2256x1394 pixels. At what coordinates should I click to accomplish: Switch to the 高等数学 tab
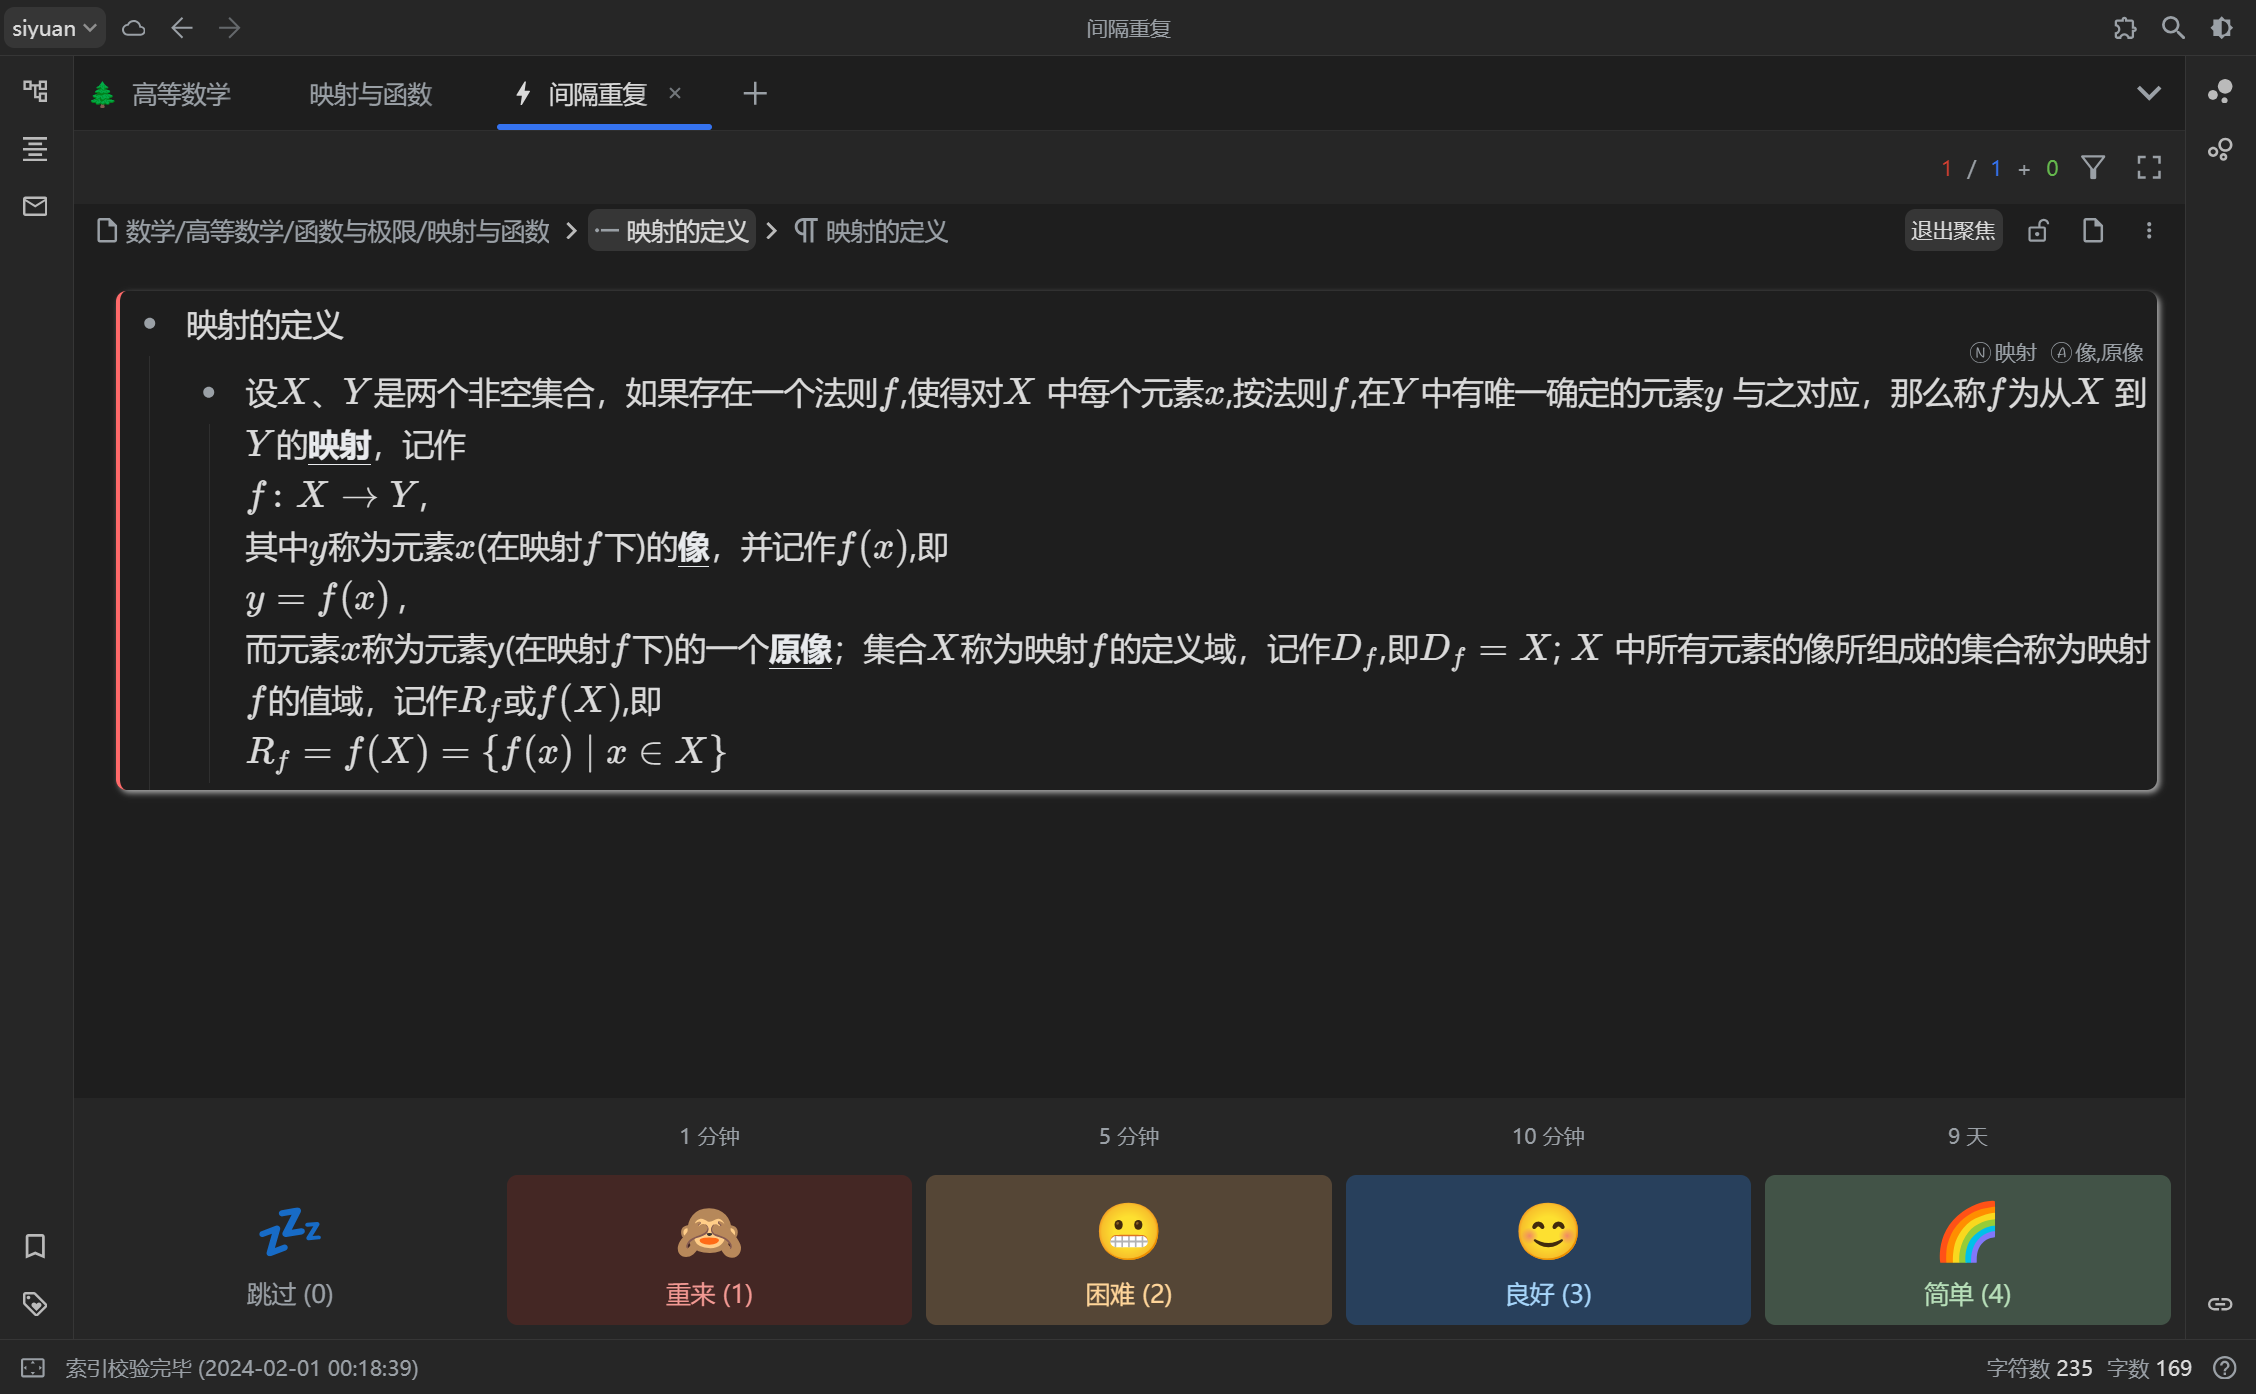pos(182,93)
